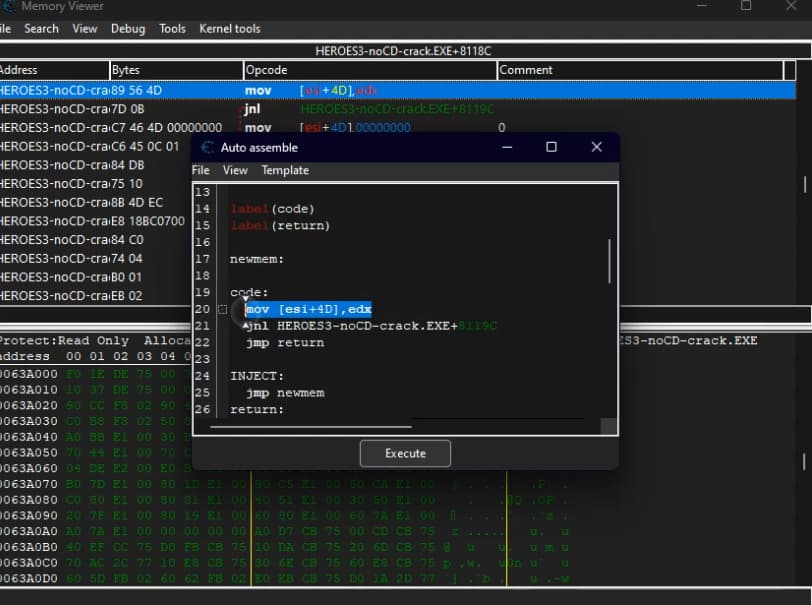
Task: Click the disassembler vertical scrollbar
Action: click(x=803, y=185)
